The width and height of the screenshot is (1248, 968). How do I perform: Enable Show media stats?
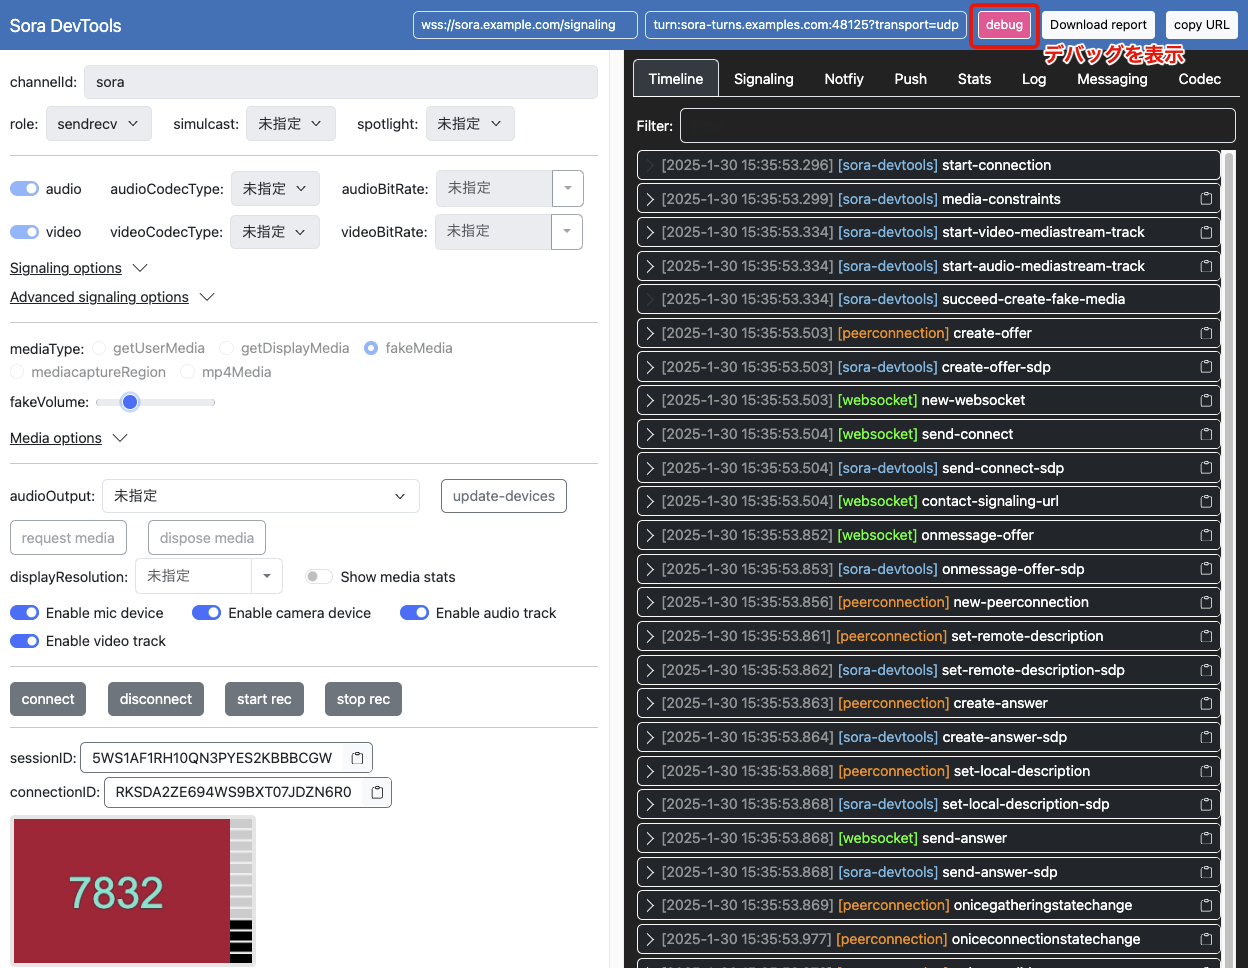(x=318, y=577)
